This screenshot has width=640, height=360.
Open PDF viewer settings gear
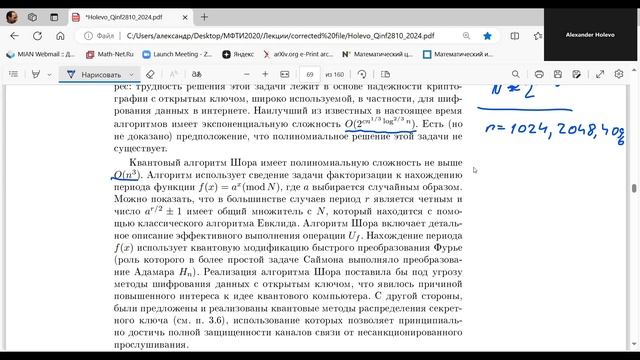(619, 74)
